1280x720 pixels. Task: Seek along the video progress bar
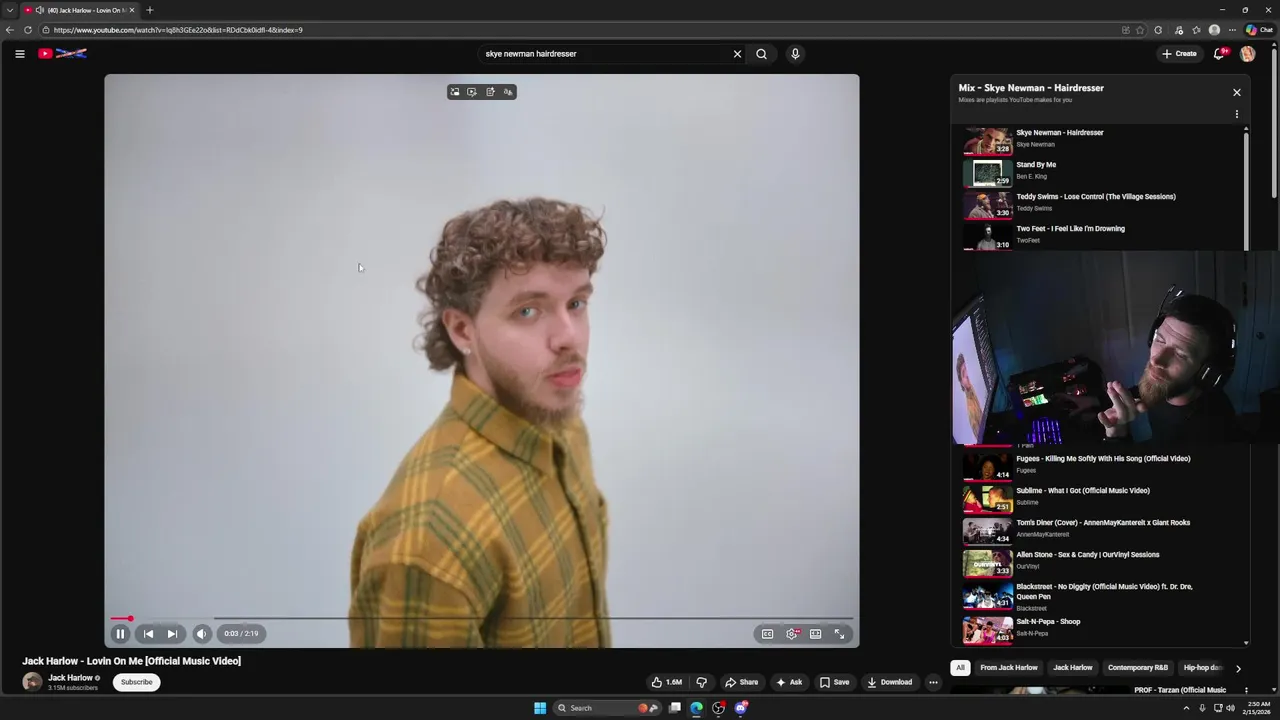(482, 618)
